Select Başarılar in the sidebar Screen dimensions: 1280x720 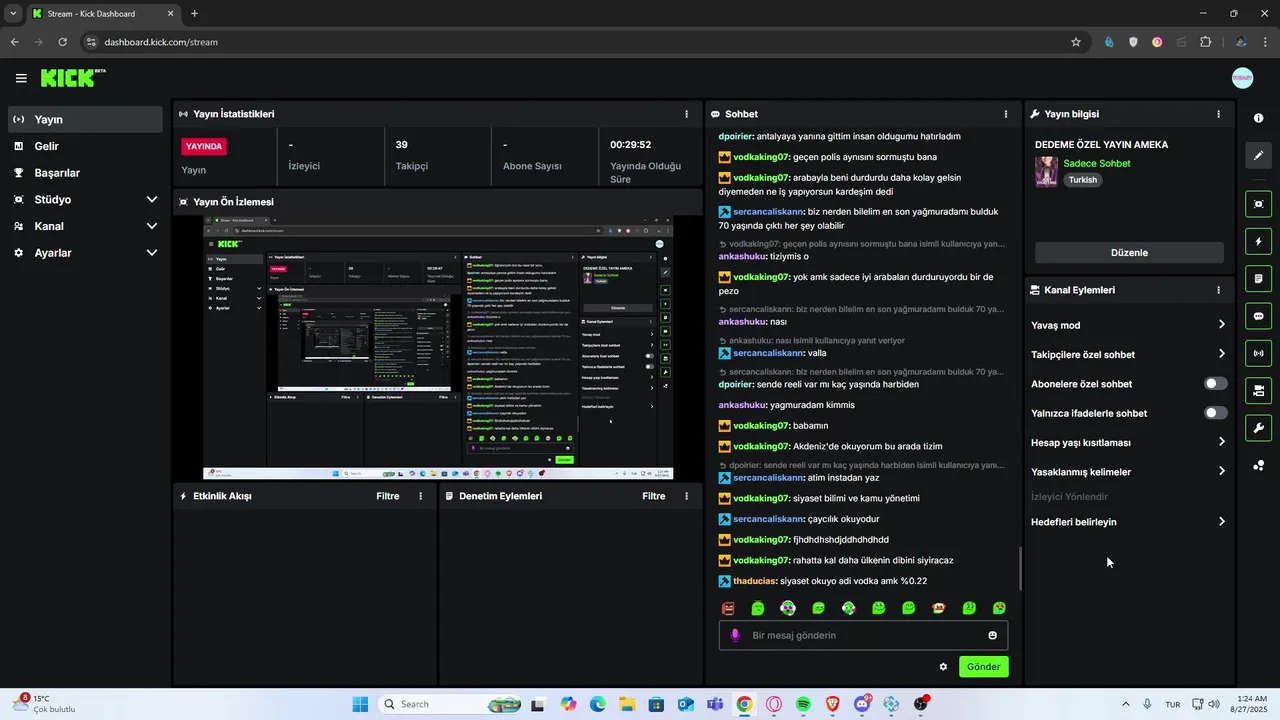(x=85, y=173)
